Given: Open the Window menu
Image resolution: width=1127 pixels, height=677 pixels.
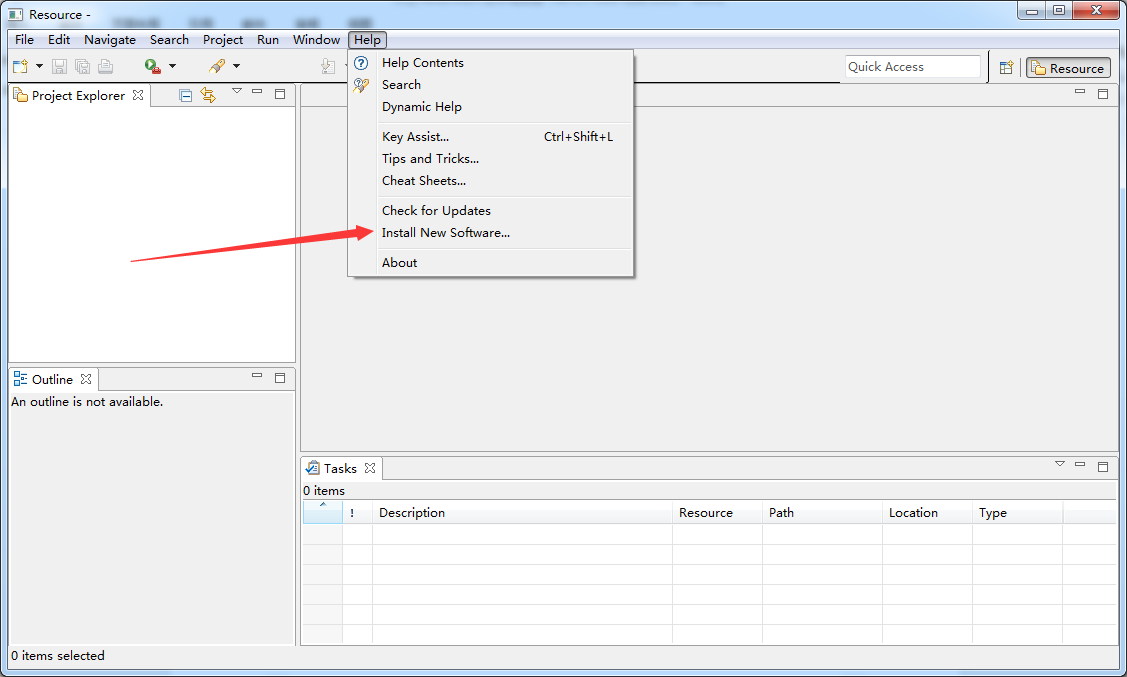Looking at the screenshot, I should [316, 40].
